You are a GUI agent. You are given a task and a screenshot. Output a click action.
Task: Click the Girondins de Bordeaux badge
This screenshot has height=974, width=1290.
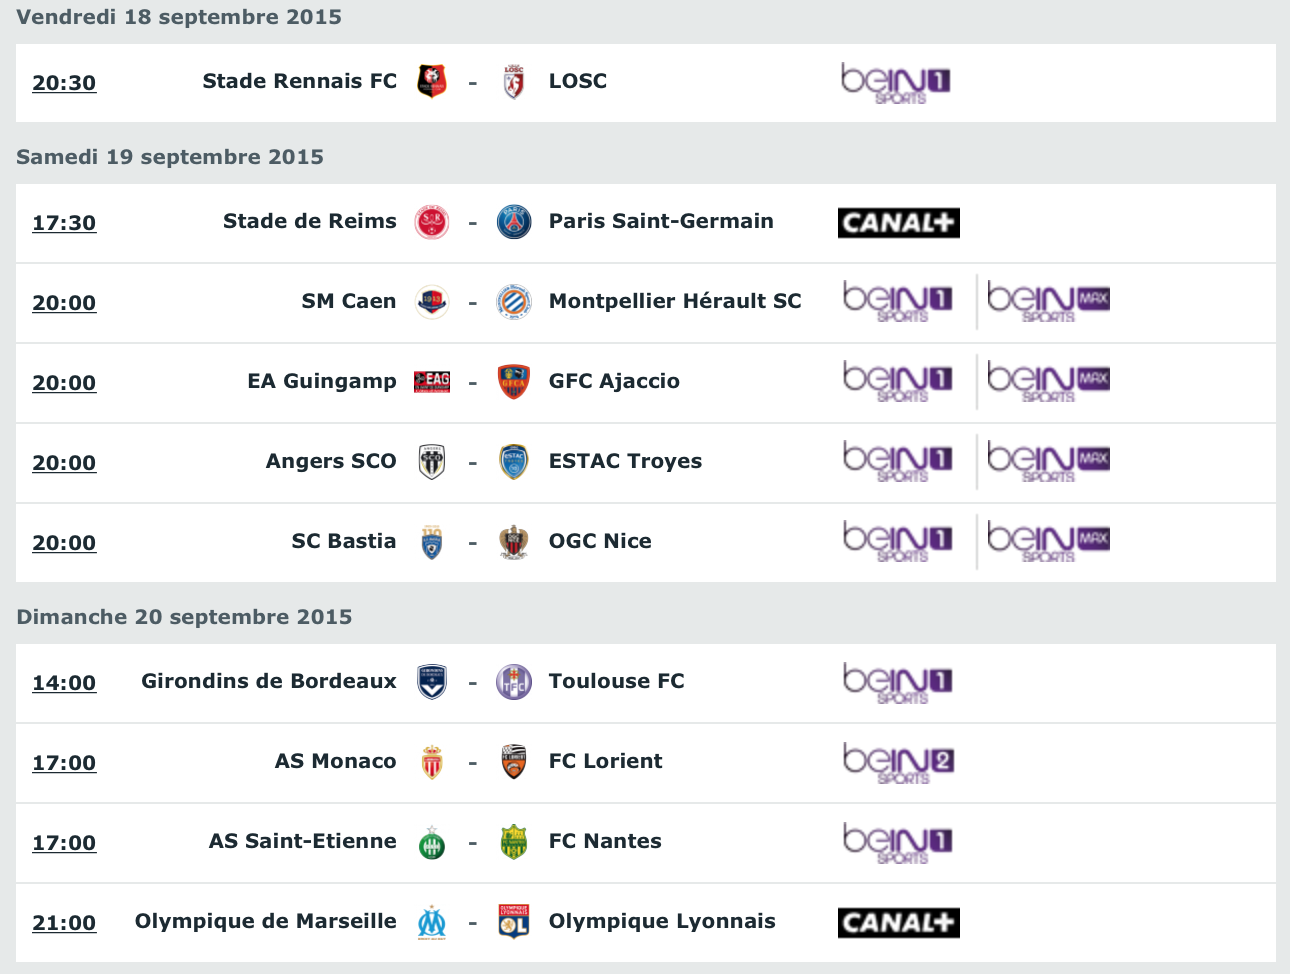click(x=430, y=681)
